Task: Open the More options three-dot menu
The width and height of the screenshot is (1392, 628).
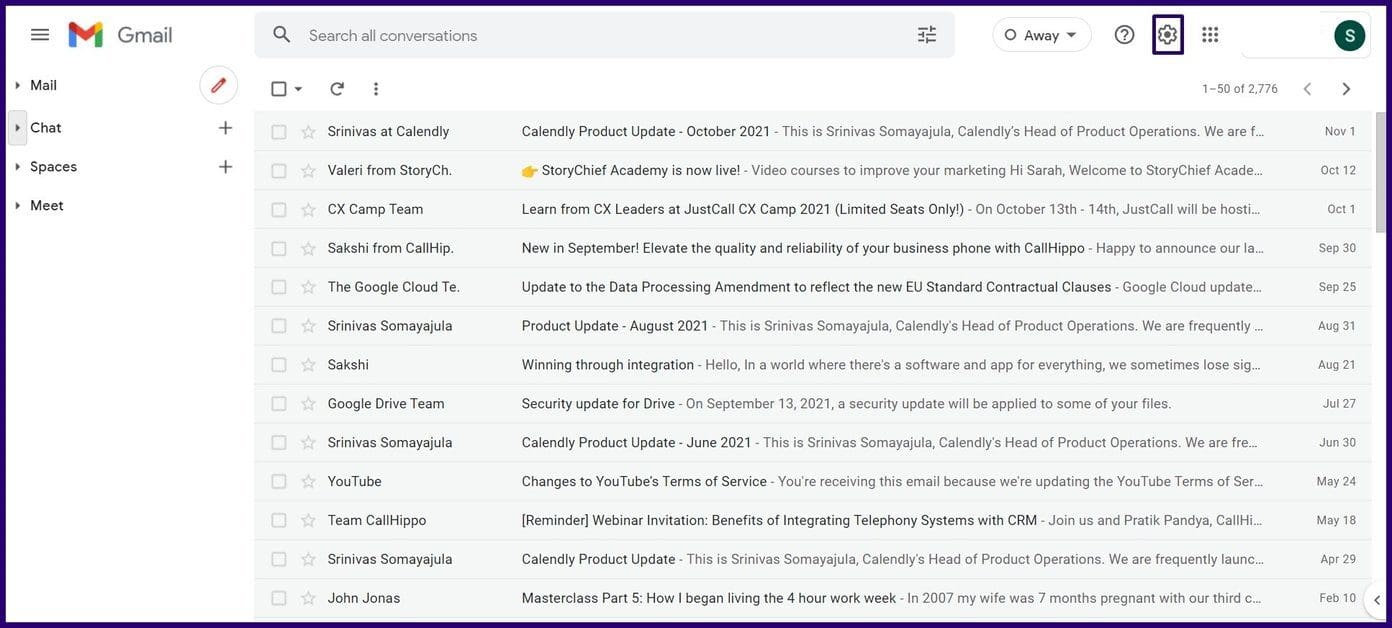Action: tap(376, 89)
